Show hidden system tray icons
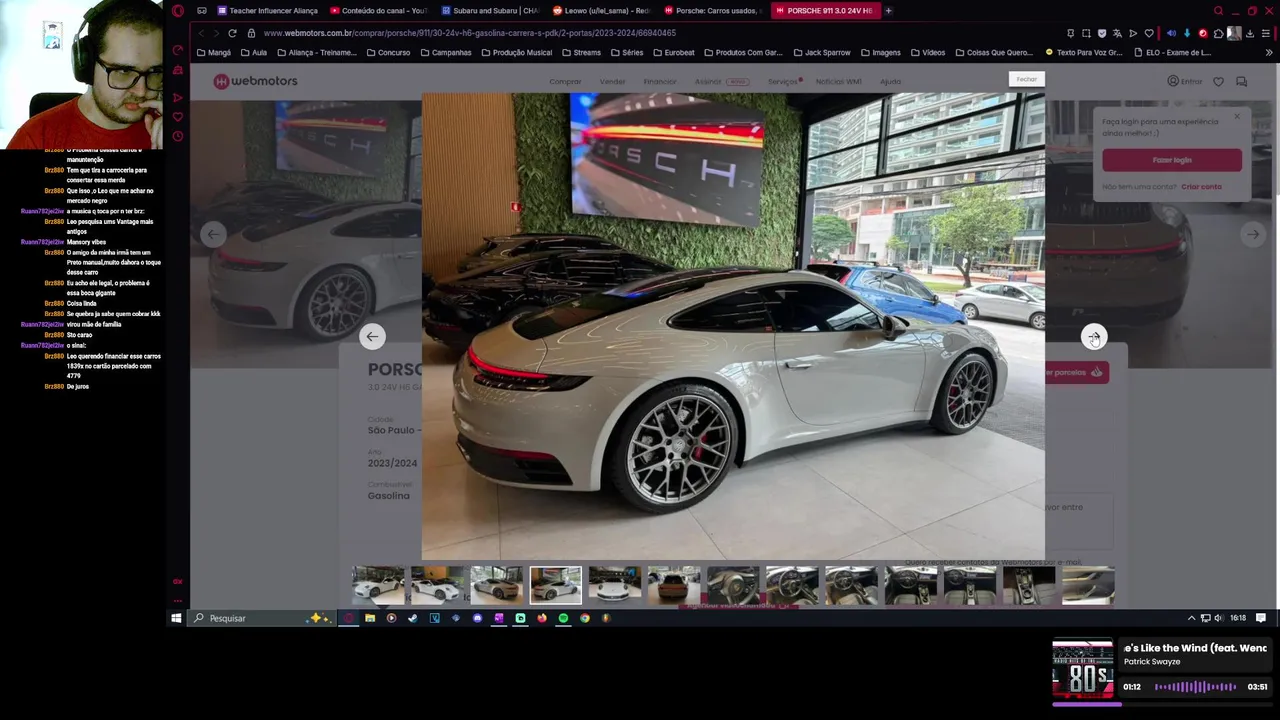 click(1191, 618)
